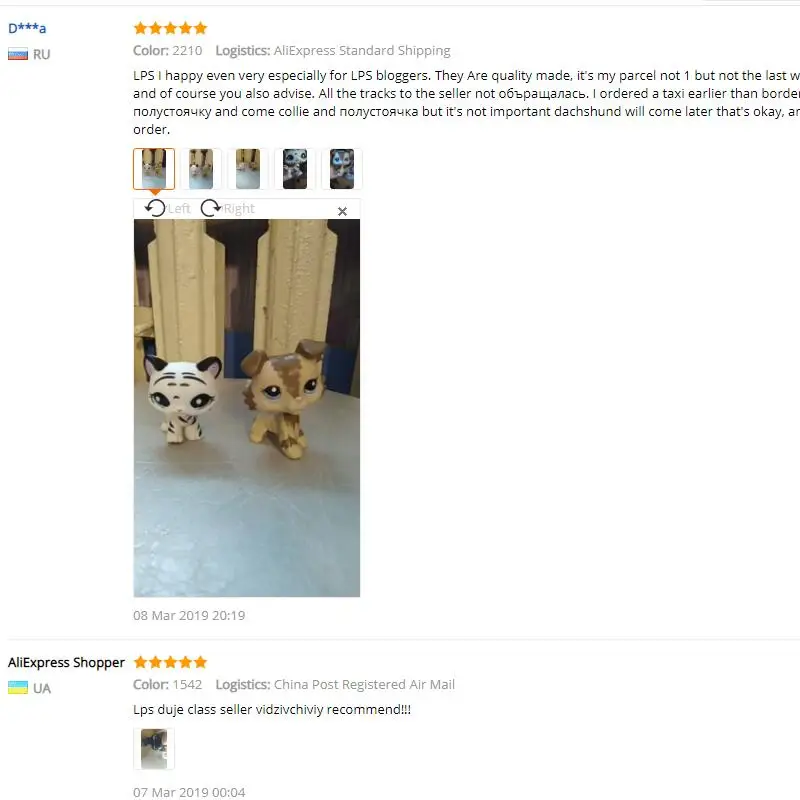Rotate the enlarged photo right
The width and height of the screenshot is (800, 800).
pos(228,208)
